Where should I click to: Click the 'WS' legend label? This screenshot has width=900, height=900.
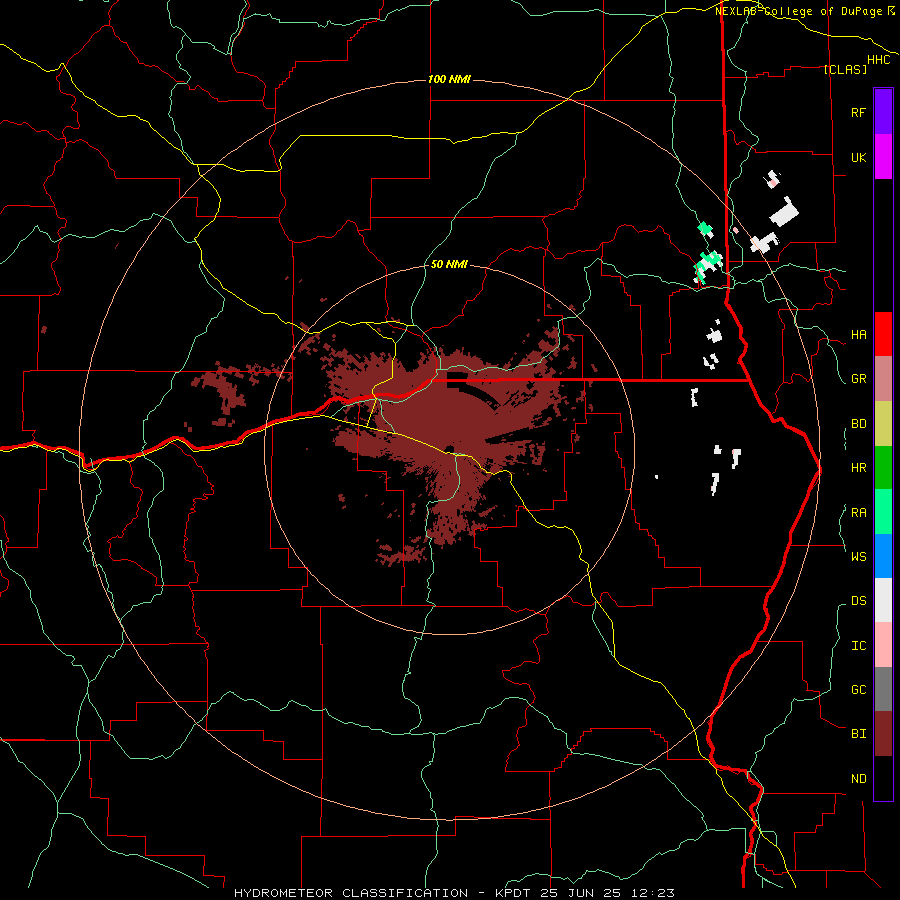pos(858,556)
